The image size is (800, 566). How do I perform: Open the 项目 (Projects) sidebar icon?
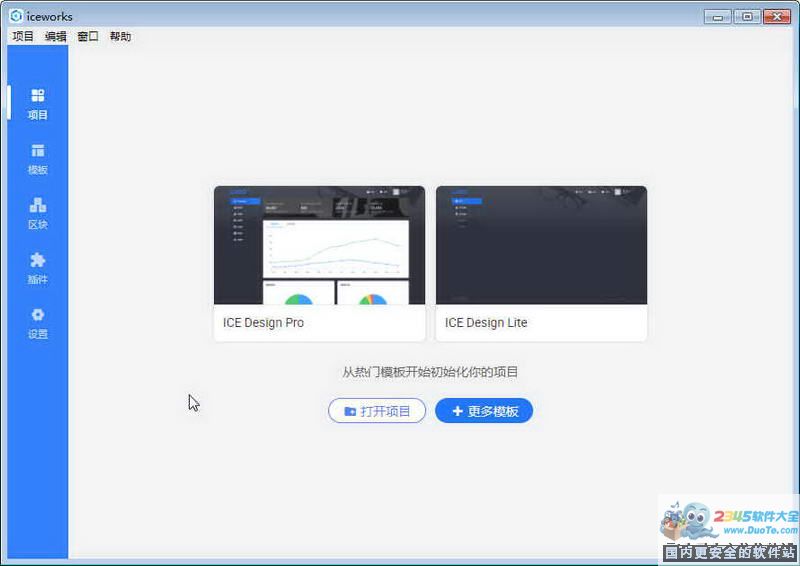click(38, 95)
